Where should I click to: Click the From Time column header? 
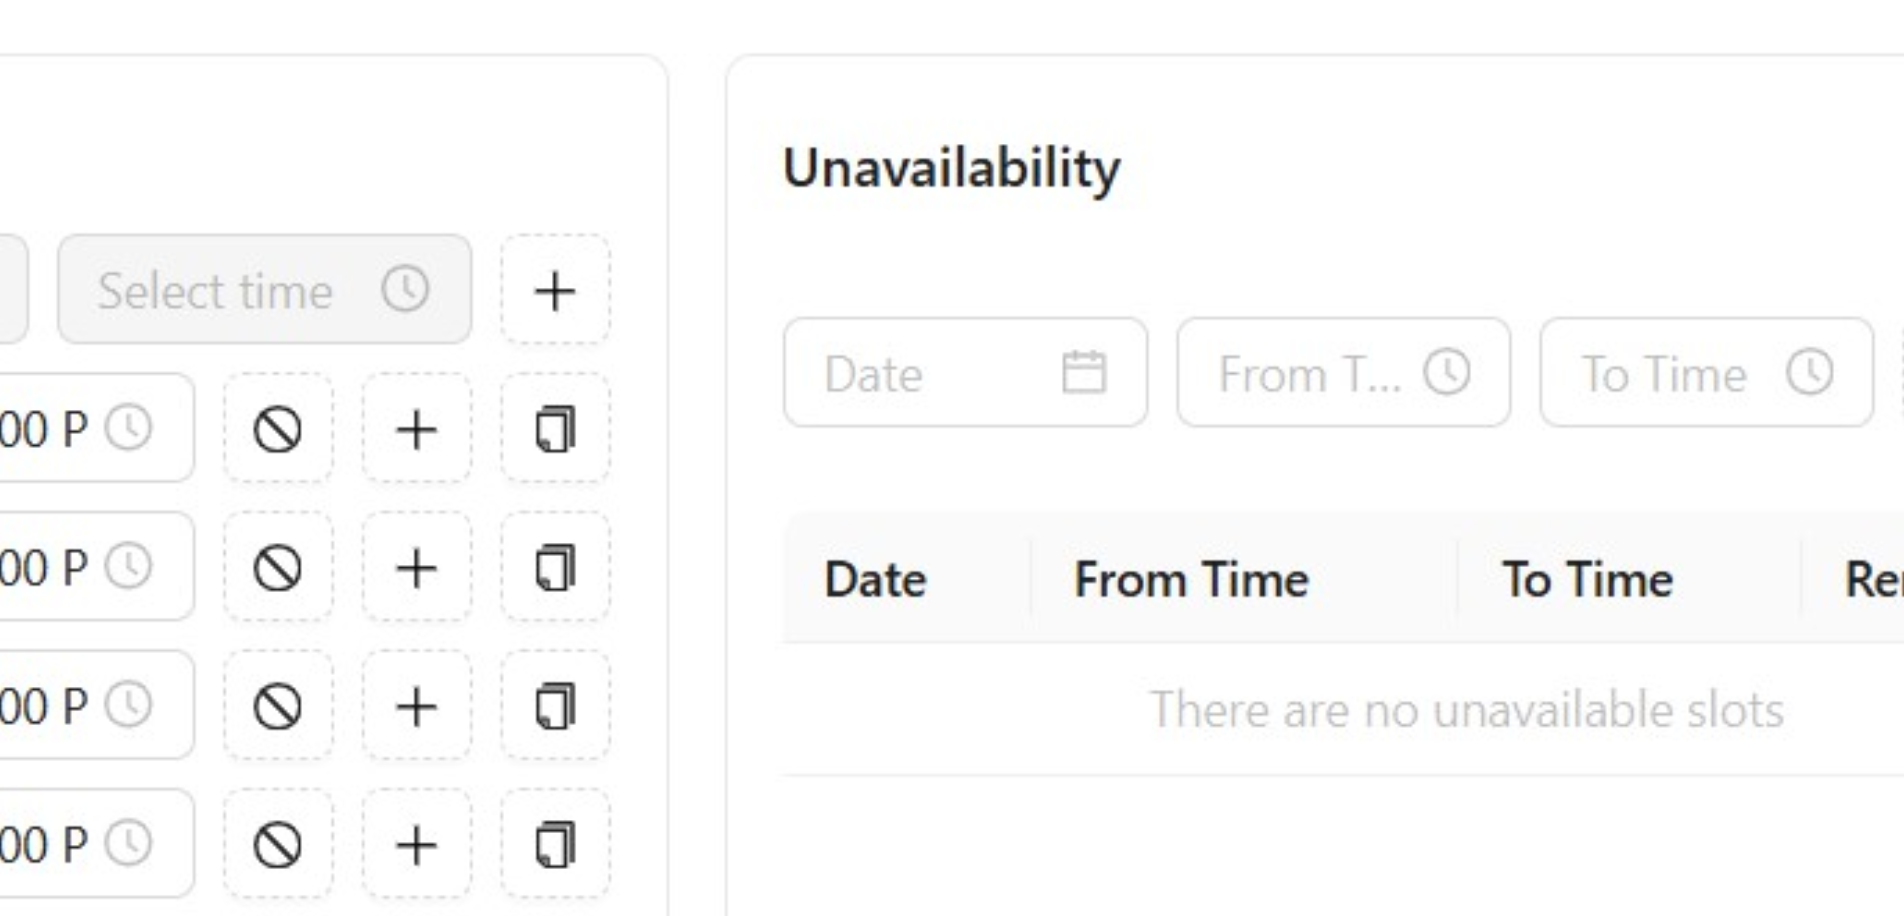click(1191, 580)
